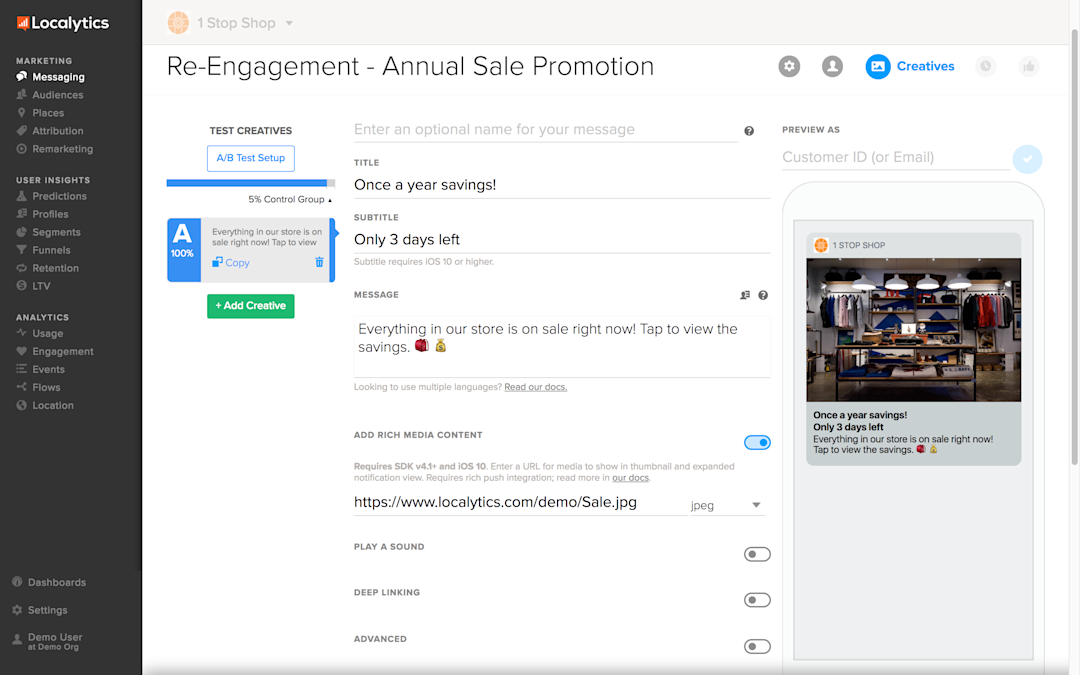
Task: Open the jpeg media type dropdown
Action: tap(727, 505)
